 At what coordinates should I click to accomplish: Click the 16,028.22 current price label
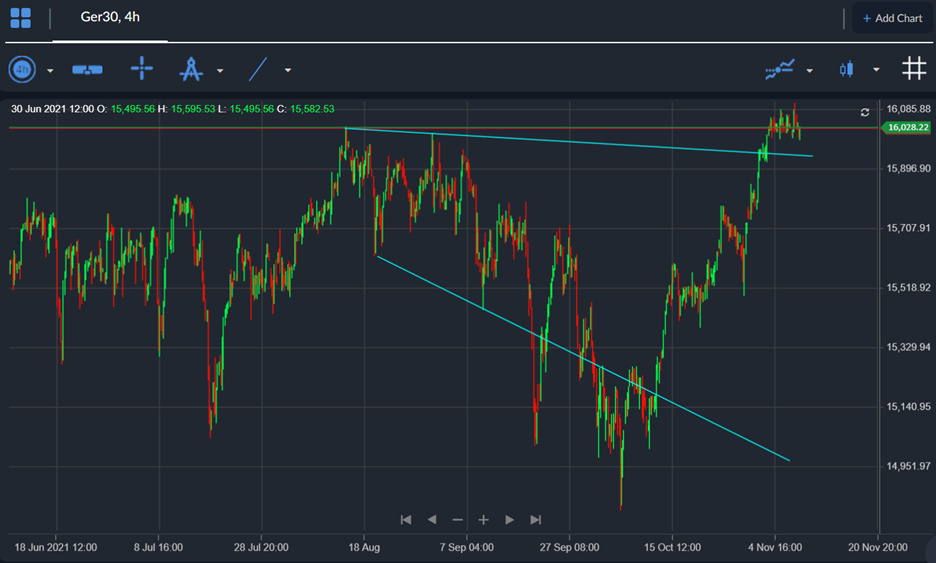(906, 127)
